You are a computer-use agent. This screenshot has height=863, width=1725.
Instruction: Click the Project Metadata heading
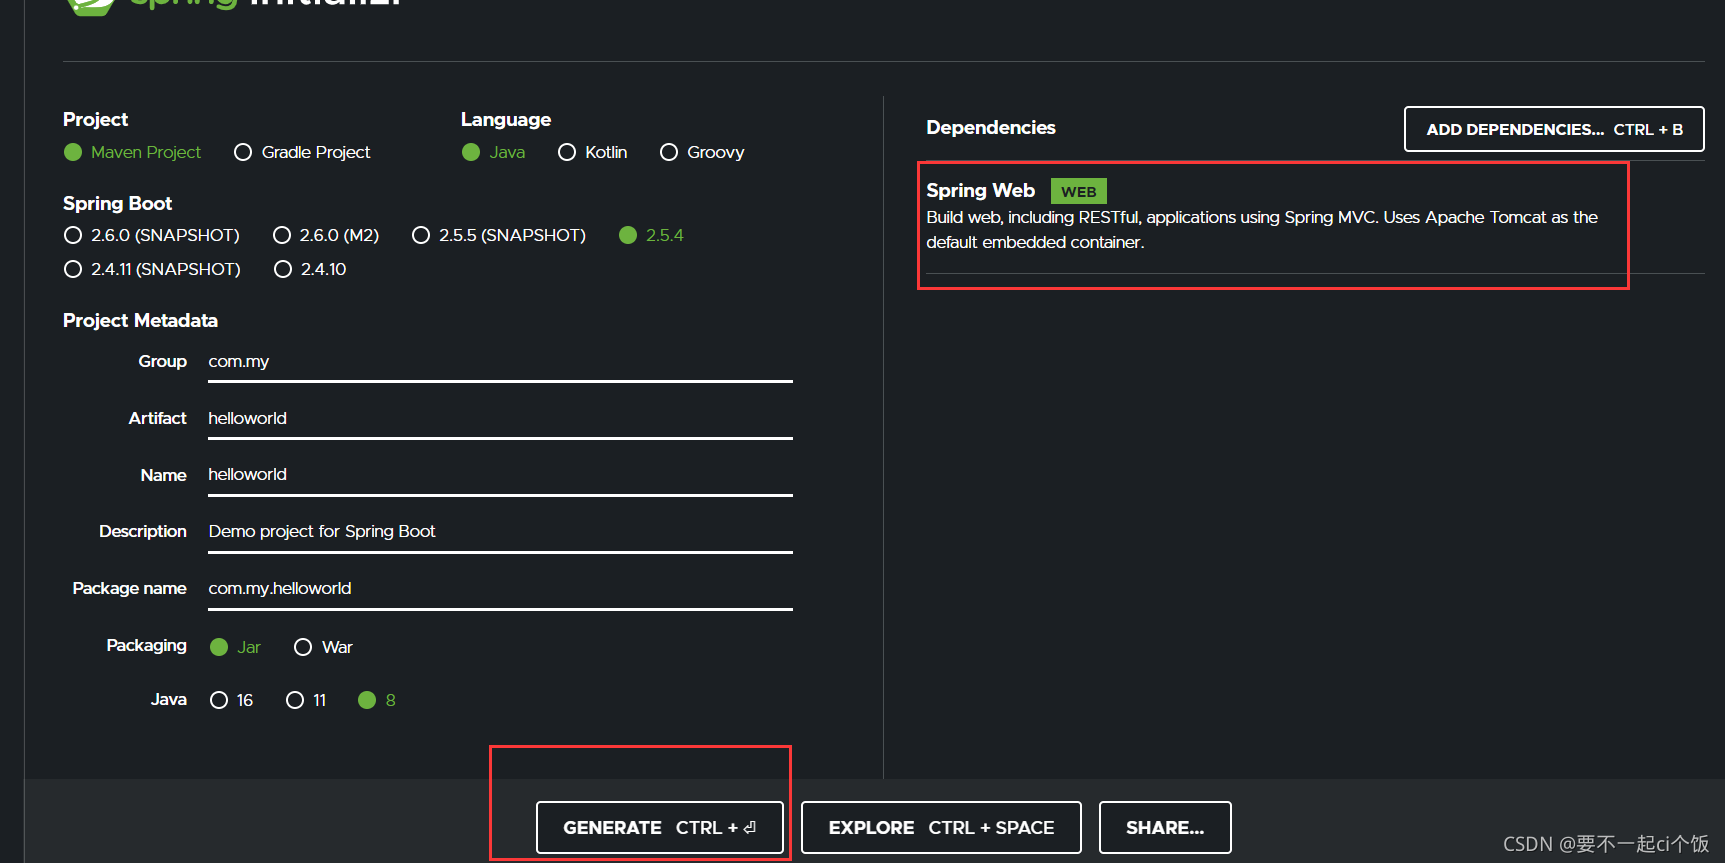point(140,320)
